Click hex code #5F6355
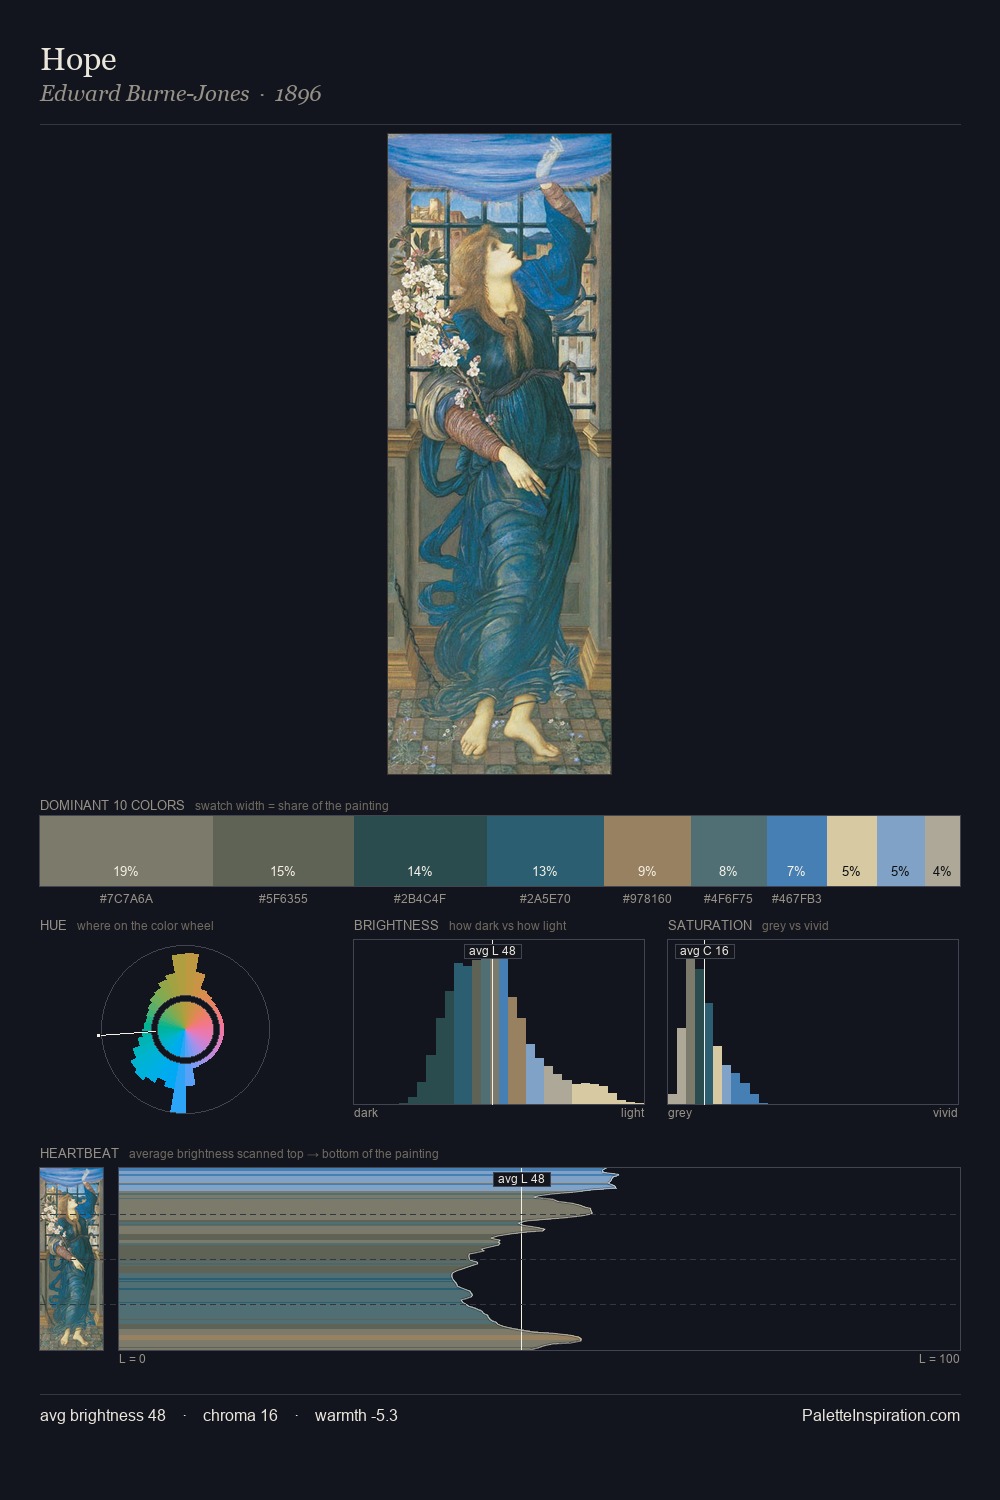 tap(283, 899)
